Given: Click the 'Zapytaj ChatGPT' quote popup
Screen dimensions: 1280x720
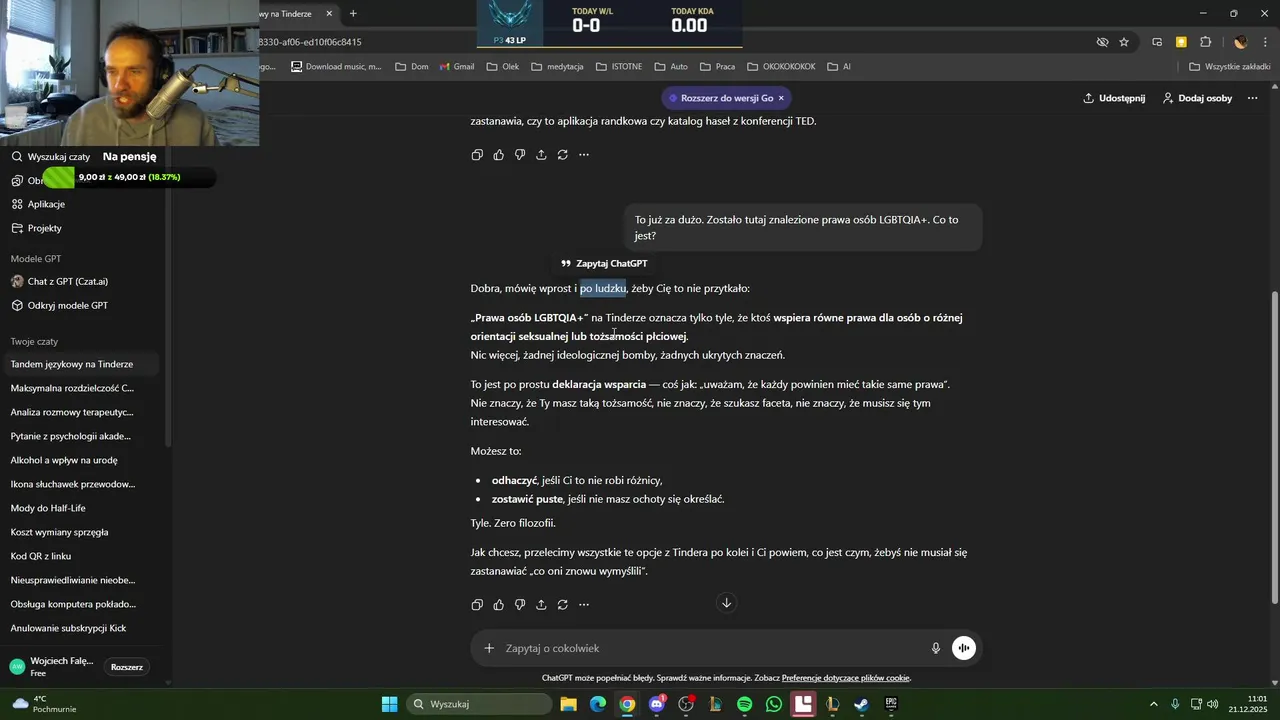Looking at the screenshot, I should pyautogui.click(x=604, y=264).
